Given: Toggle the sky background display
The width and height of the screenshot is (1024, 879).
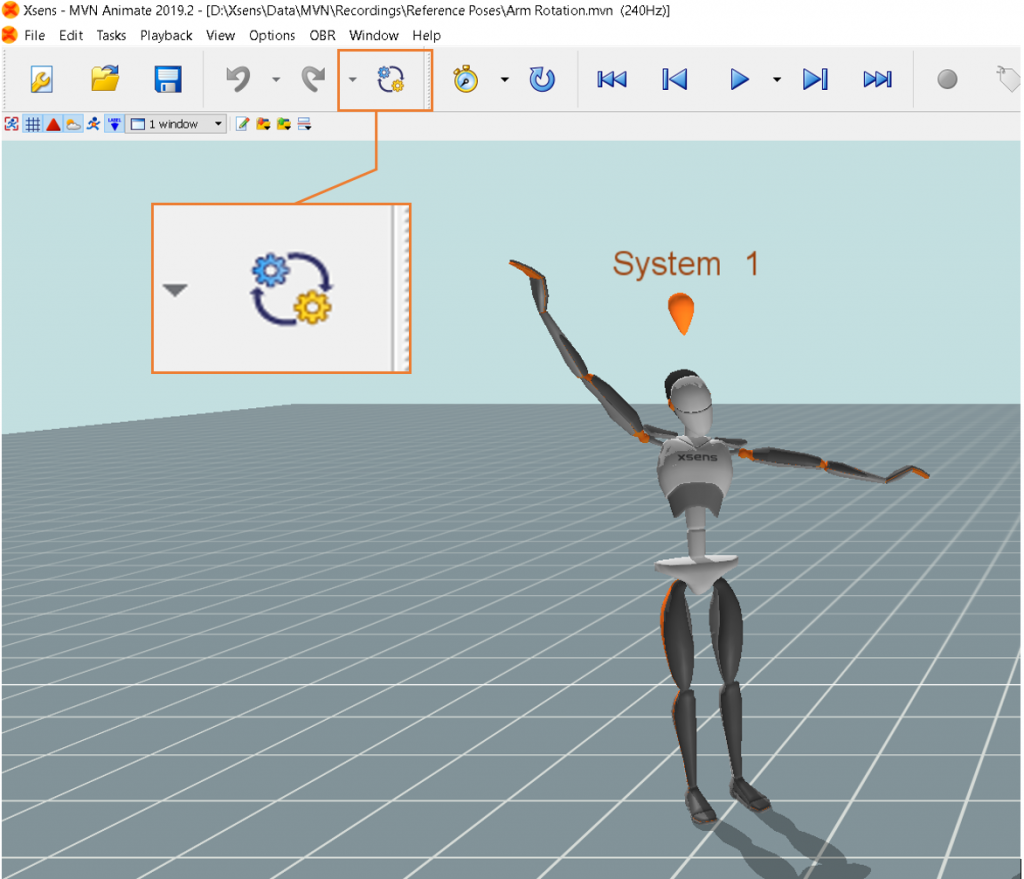Looking at the screenshot, I should pyautogui.click(x=74, y=124).
